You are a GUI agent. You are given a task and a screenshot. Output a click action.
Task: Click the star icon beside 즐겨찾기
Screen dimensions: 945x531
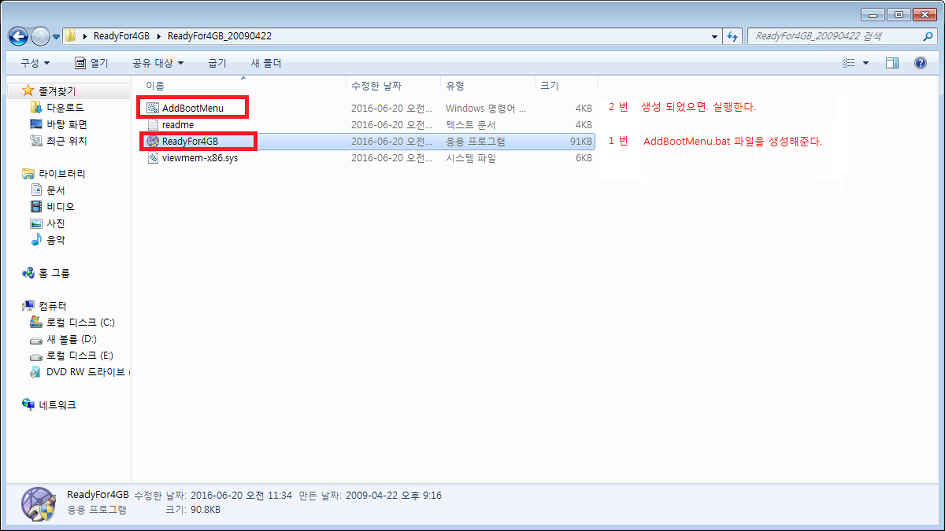28,90
